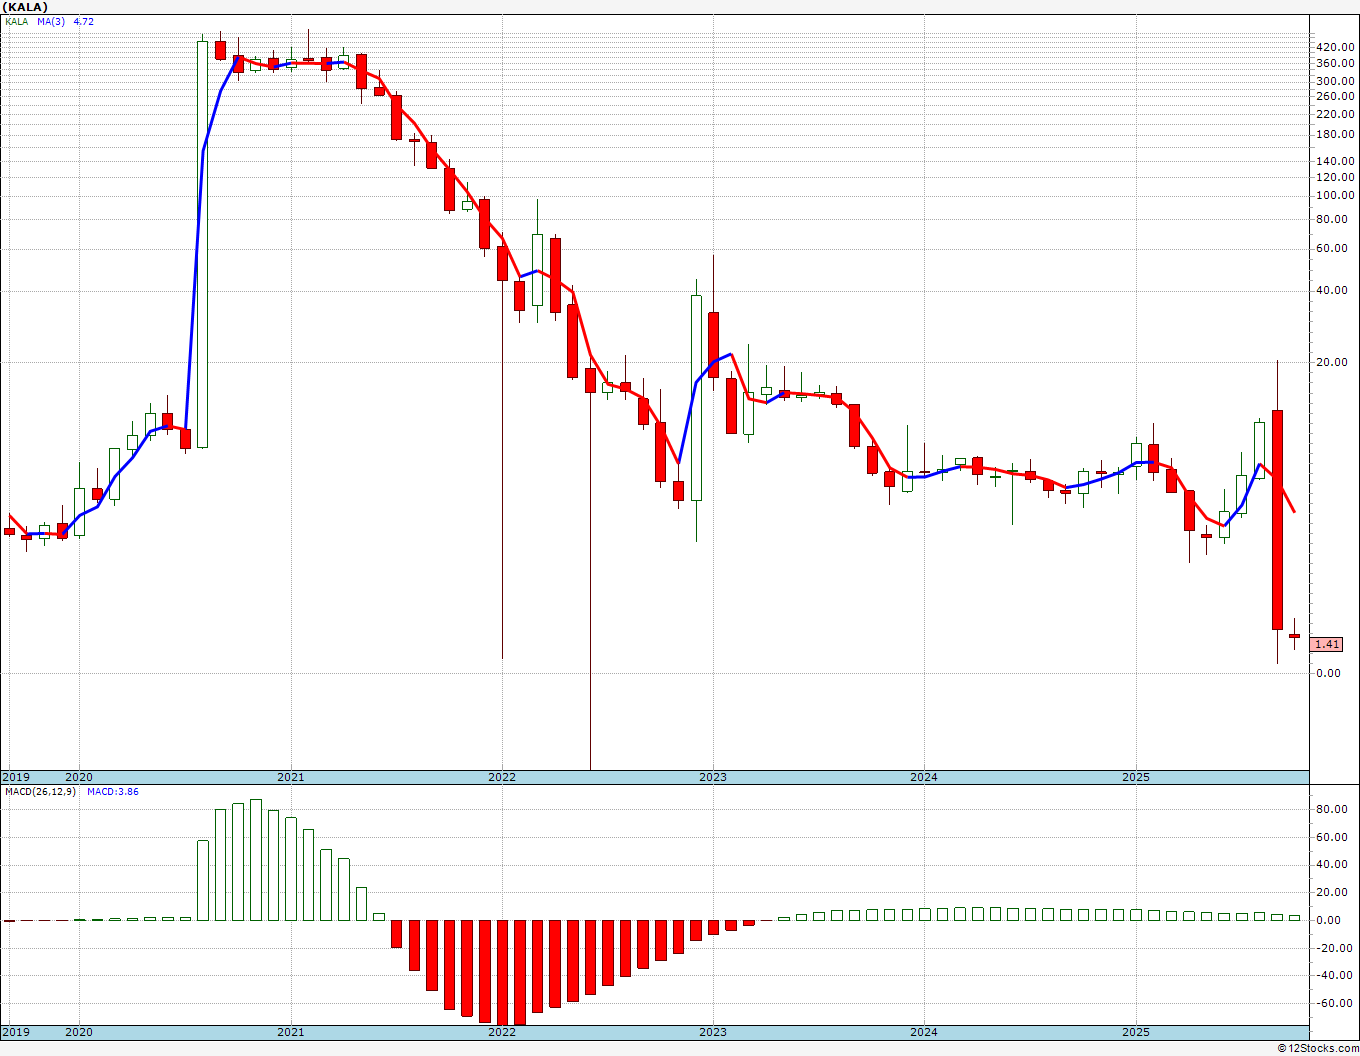
Task: Click 2022 on the price chart time axis
Action: 502,777
